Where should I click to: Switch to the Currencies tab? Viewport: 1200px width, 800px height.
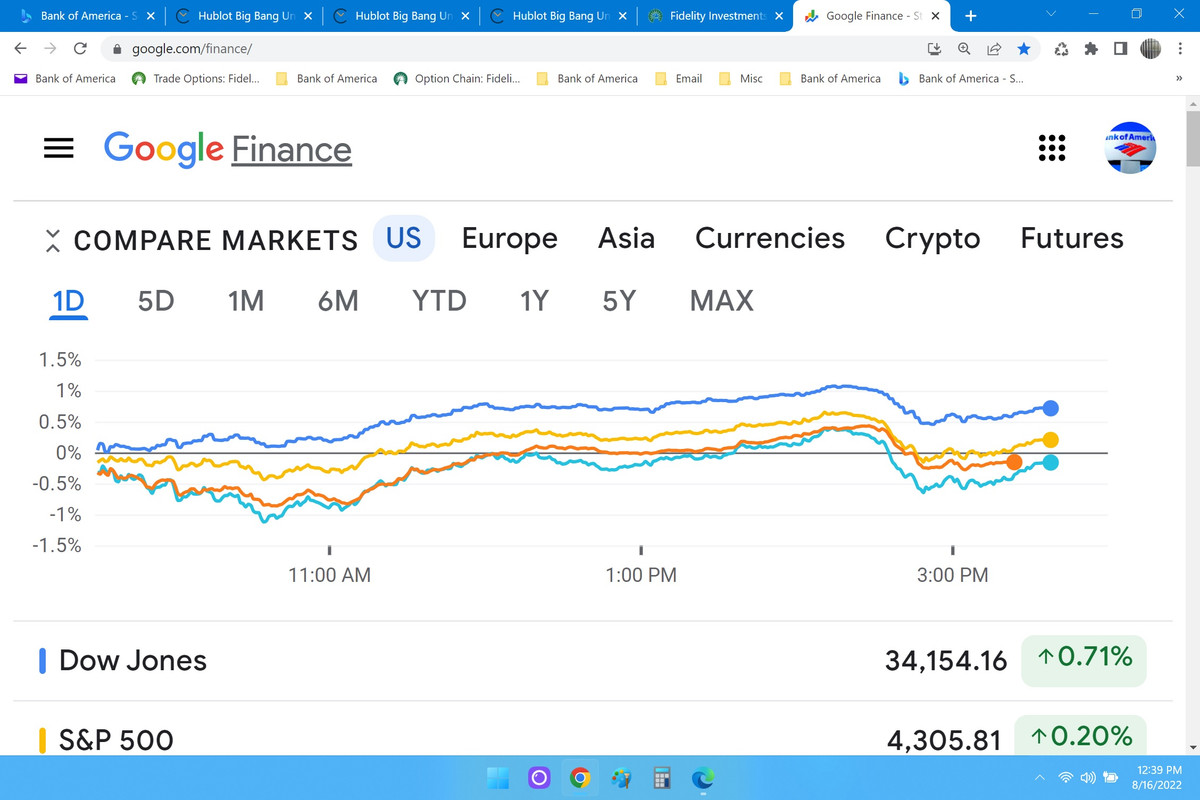[770, 238]
